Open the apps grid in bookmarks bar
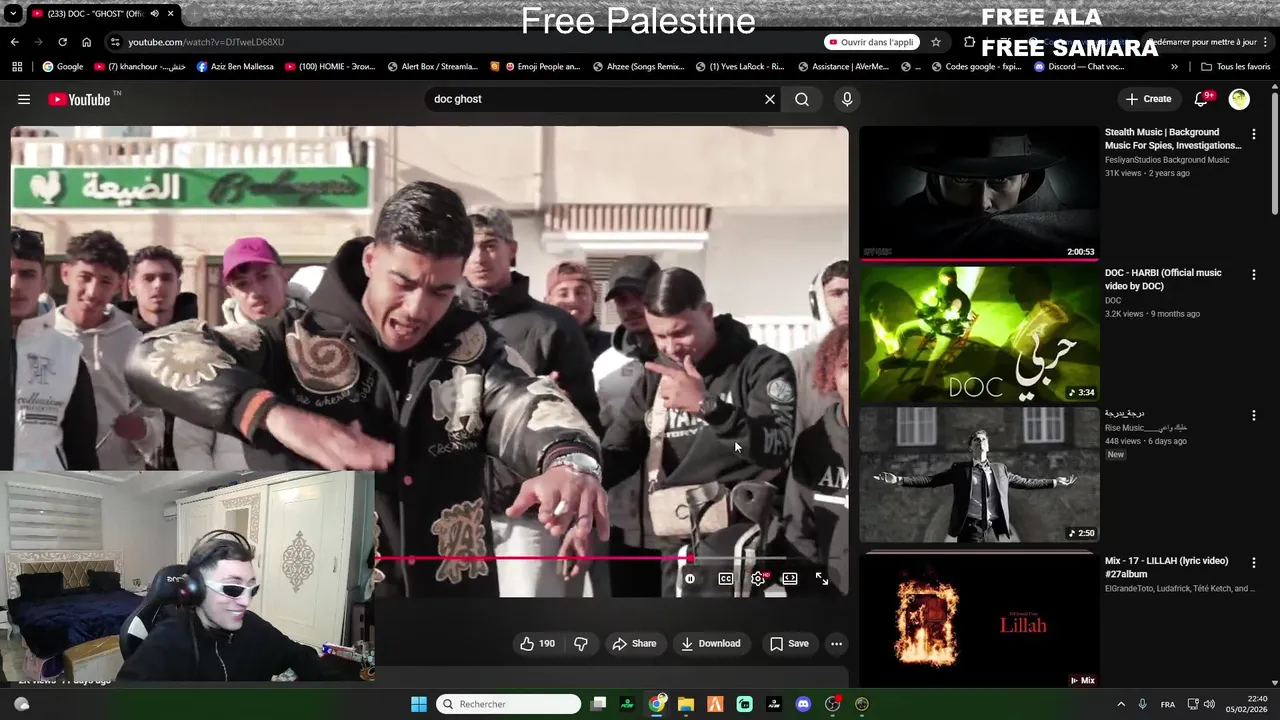The height and width of the screenshot is (720, 1280). pos(17,67)
